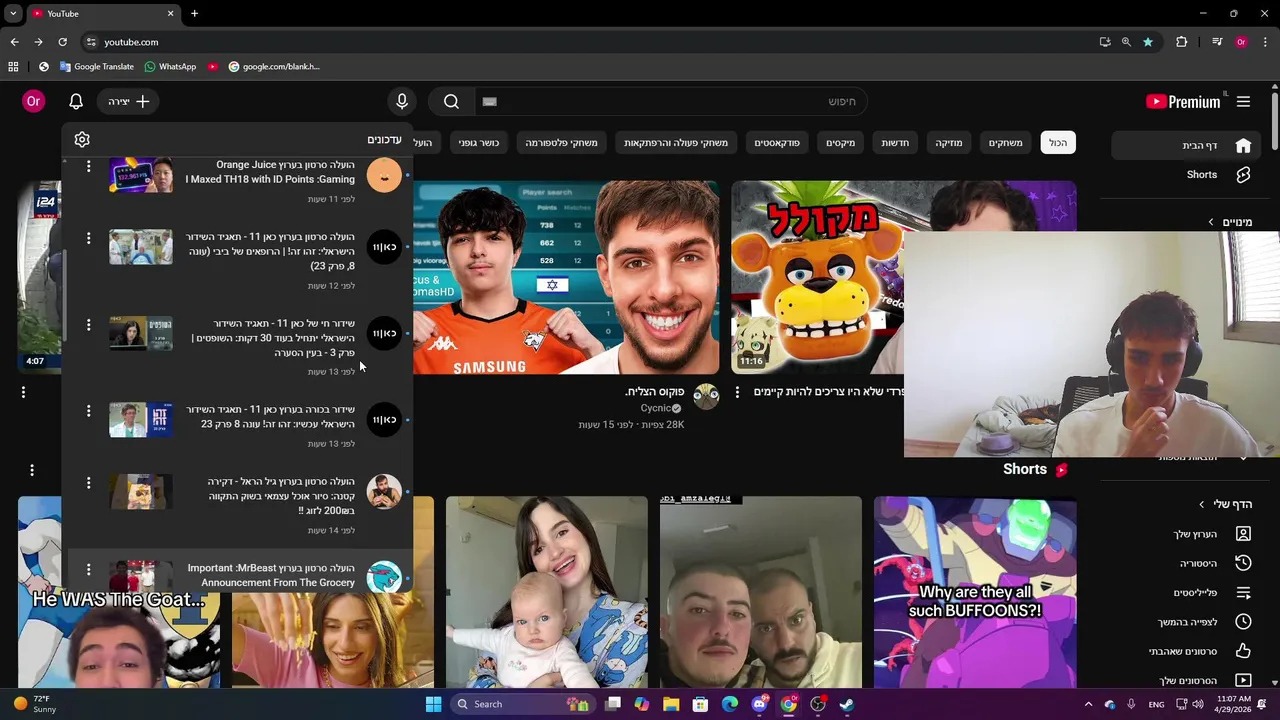Expand the הדף שלי section

1226,504
